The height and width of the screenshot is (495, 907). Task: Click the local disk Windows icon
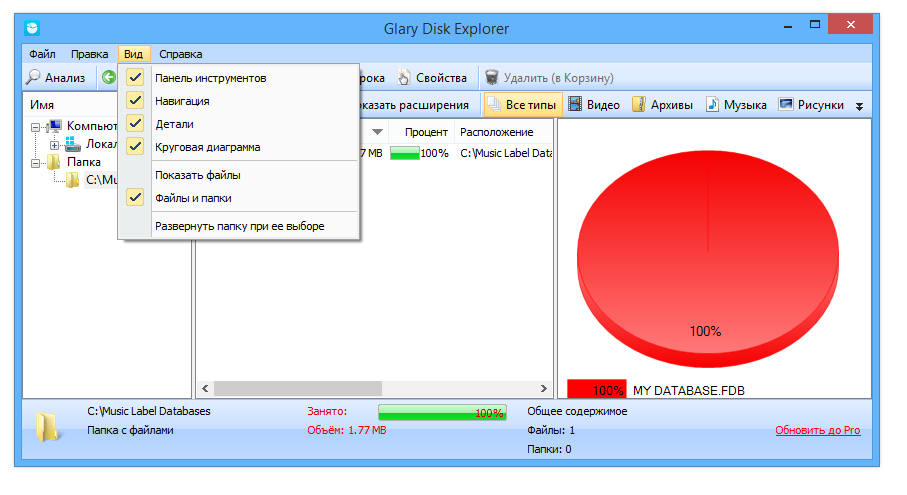pos(72,144)
